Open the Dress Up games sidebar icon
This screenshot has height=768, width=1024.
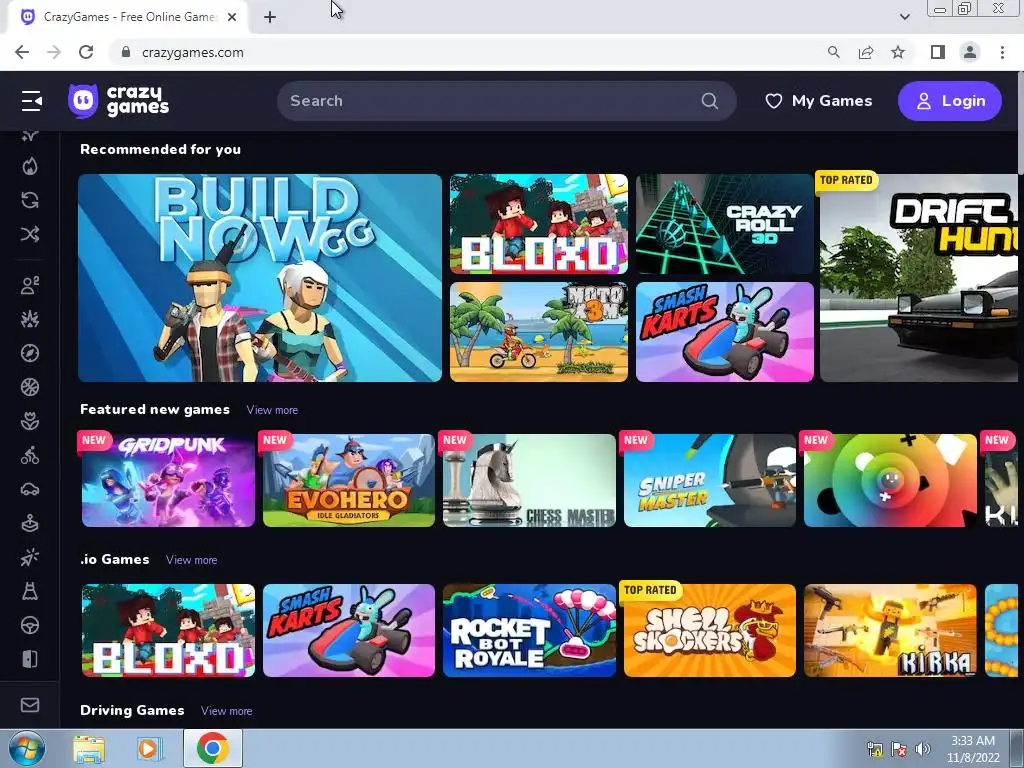[x=30, y=591]
